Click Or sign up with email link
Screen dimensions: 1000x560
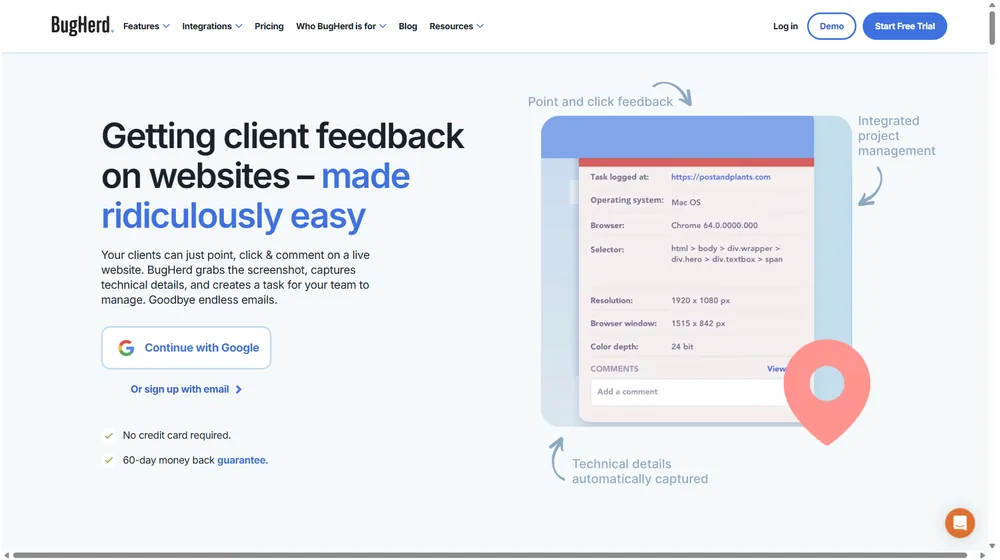(186, 389)
